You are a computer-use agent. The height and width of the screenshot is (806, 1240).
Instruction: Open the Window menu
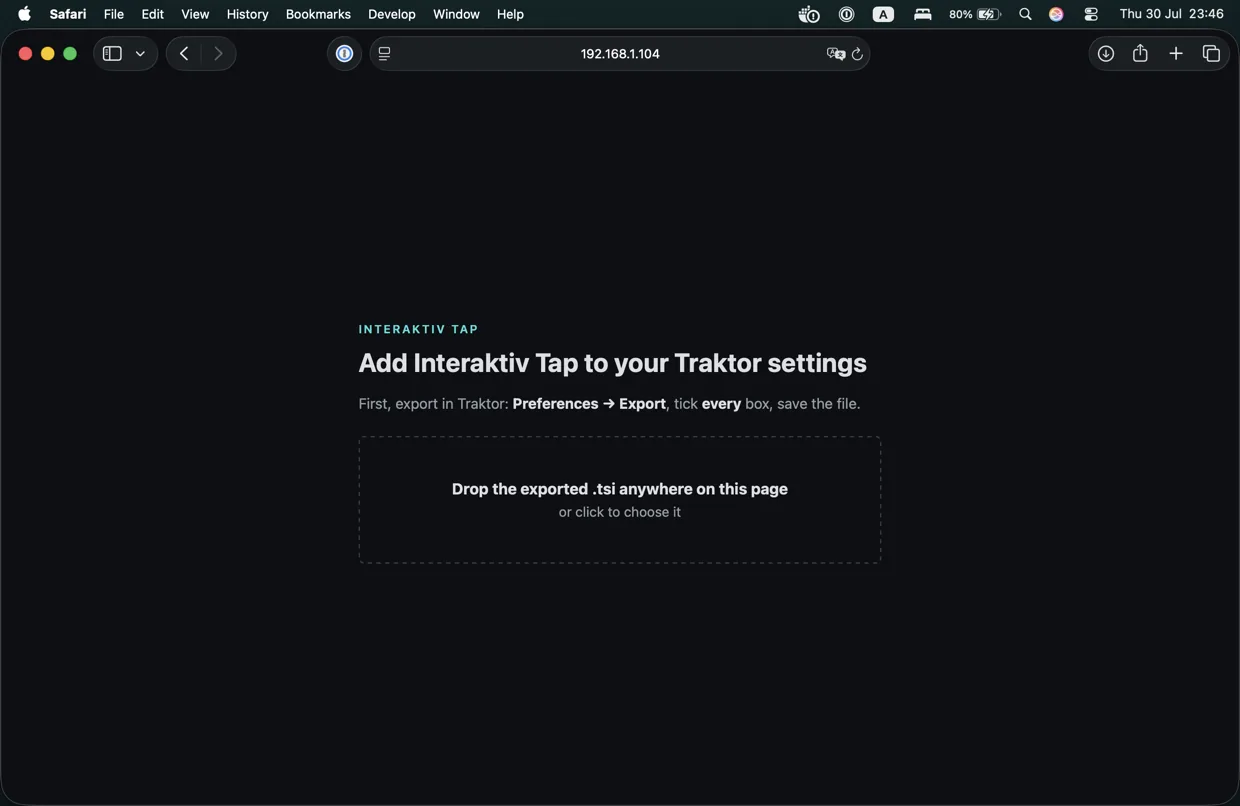click(x=456, y=14)
